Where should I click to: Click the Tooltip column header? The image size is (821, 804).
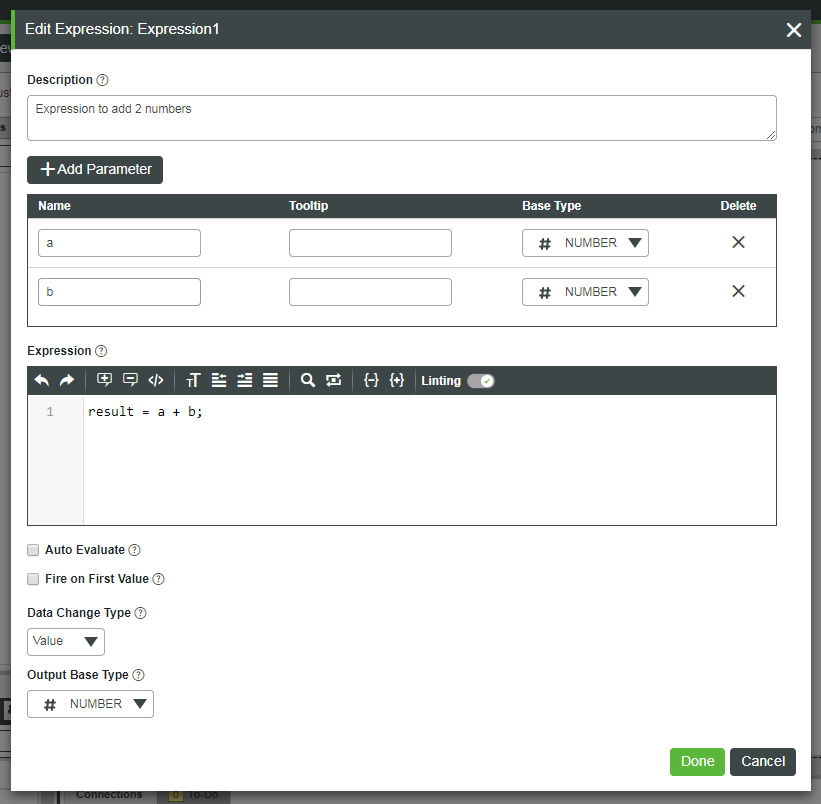(308, 206)
